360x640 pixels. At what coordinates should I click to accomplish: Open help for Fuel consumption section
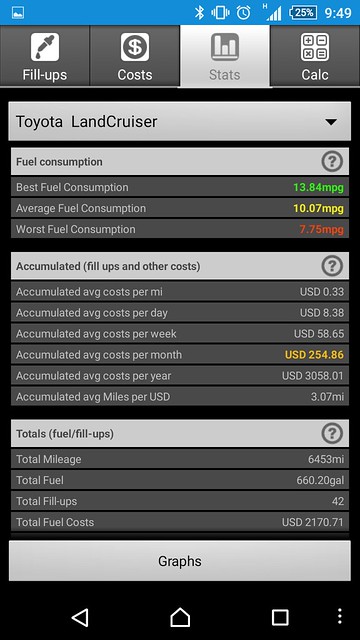(x=332, y=162)
